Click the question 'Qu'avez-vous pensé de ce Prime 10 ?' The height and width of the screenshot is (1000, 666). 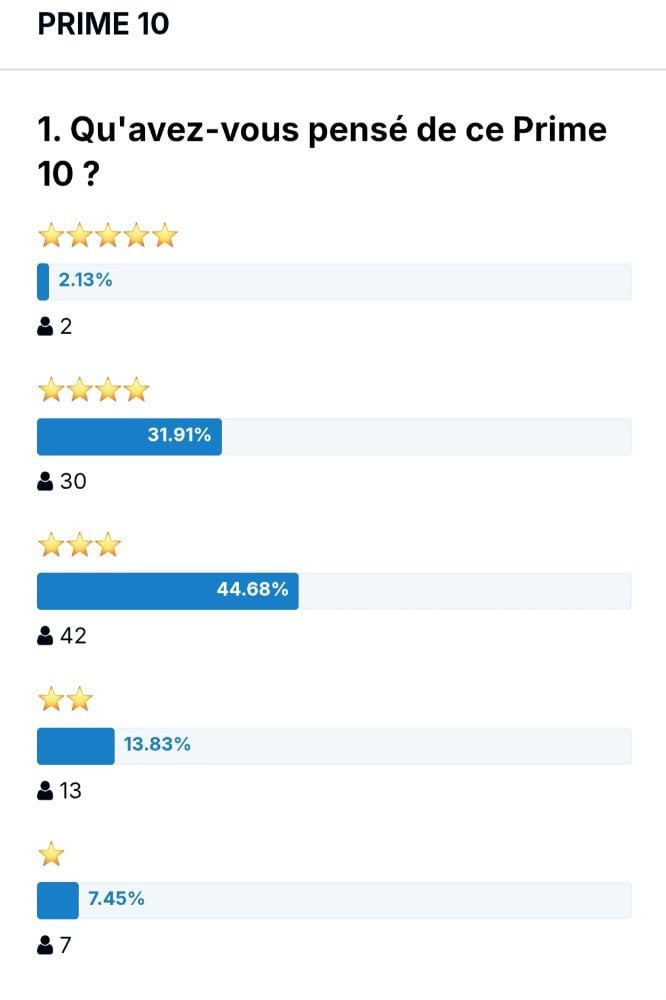click(322, 151)
